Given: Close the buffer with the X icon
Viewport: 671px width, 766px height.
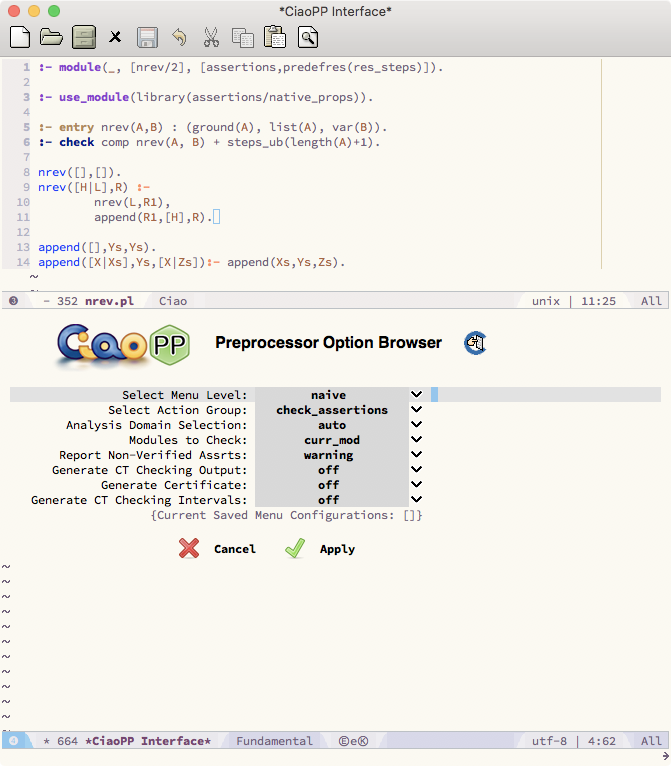Looking at the screenshot, I should (x=115, y=38).
